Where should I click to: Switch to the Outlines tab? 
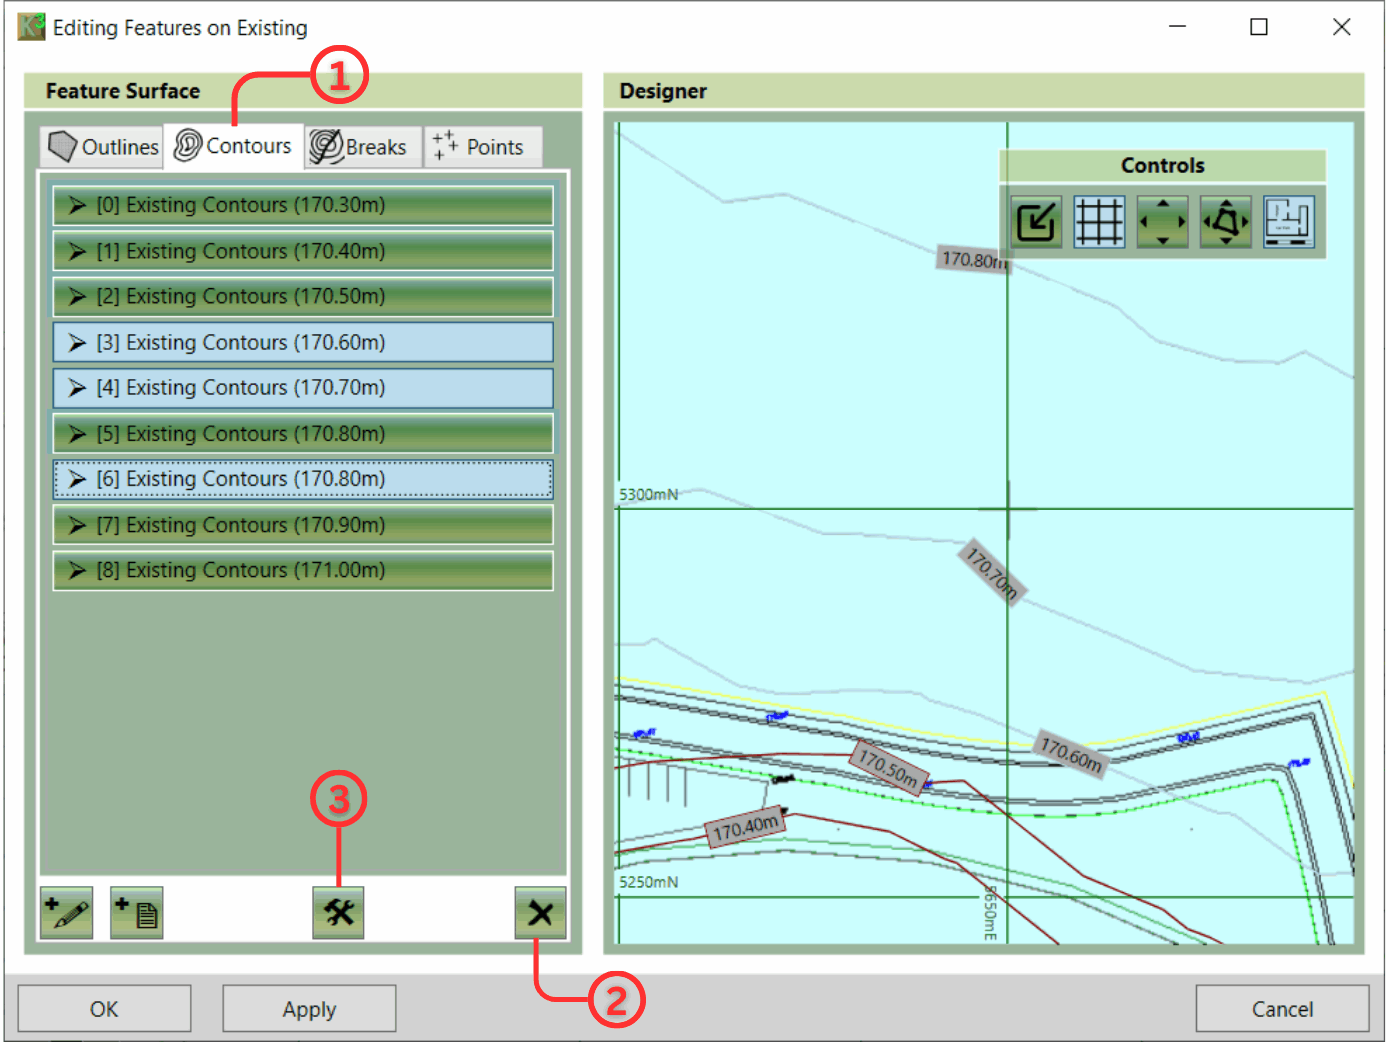(103, 147)
